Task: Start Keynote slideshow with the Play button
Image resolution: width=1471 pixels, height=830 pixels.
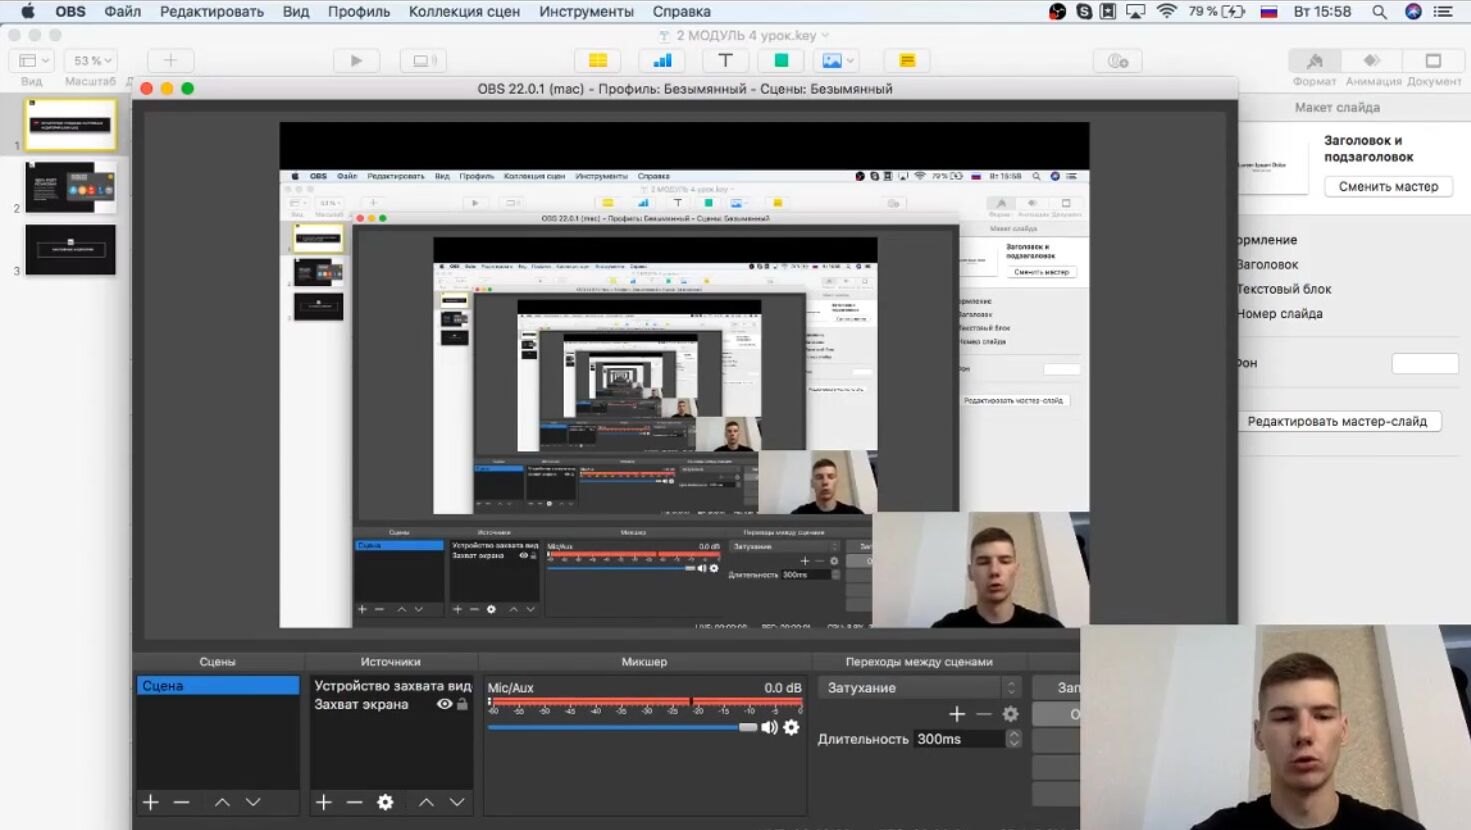Action: pos(356,61)
